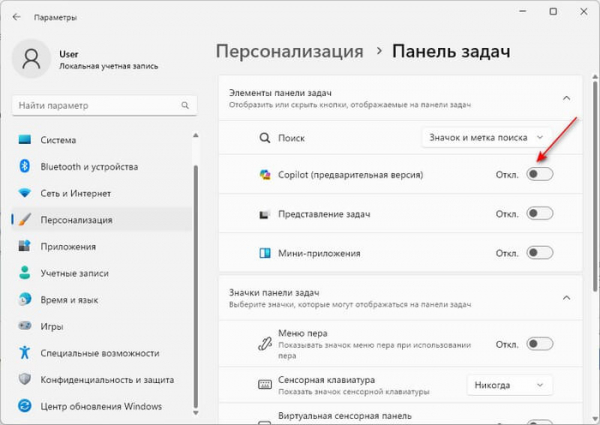Click the sidebar scroll up arrow
The image size is (600, 425).
(196, 135)
